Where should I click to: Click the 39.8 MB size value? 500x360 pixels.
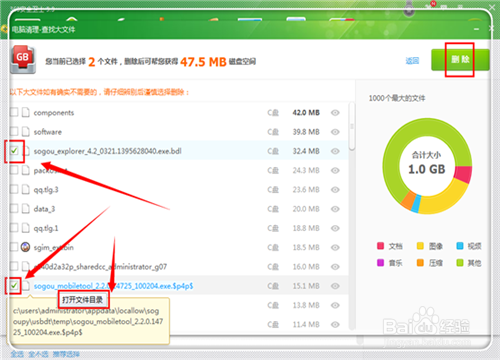pyautogui.click(x=306, y=132)
